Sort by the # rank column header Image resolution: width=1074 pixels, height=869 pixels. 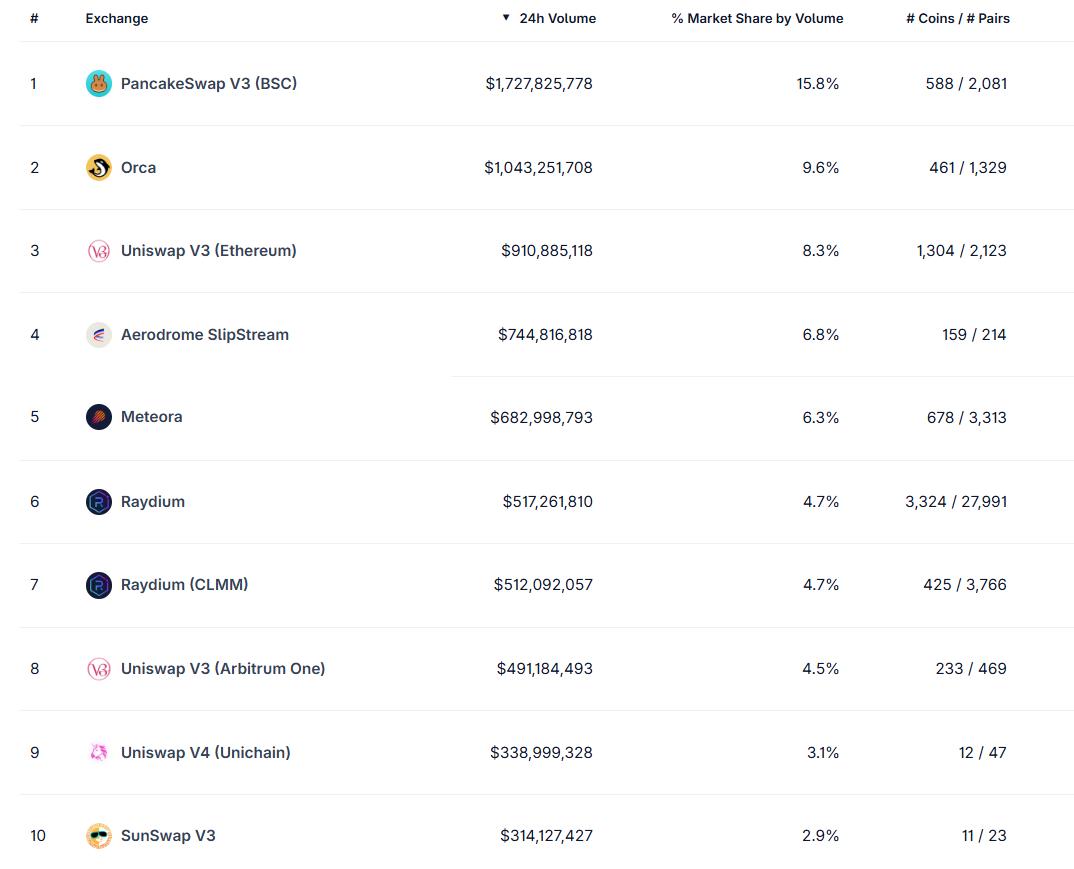34,18
